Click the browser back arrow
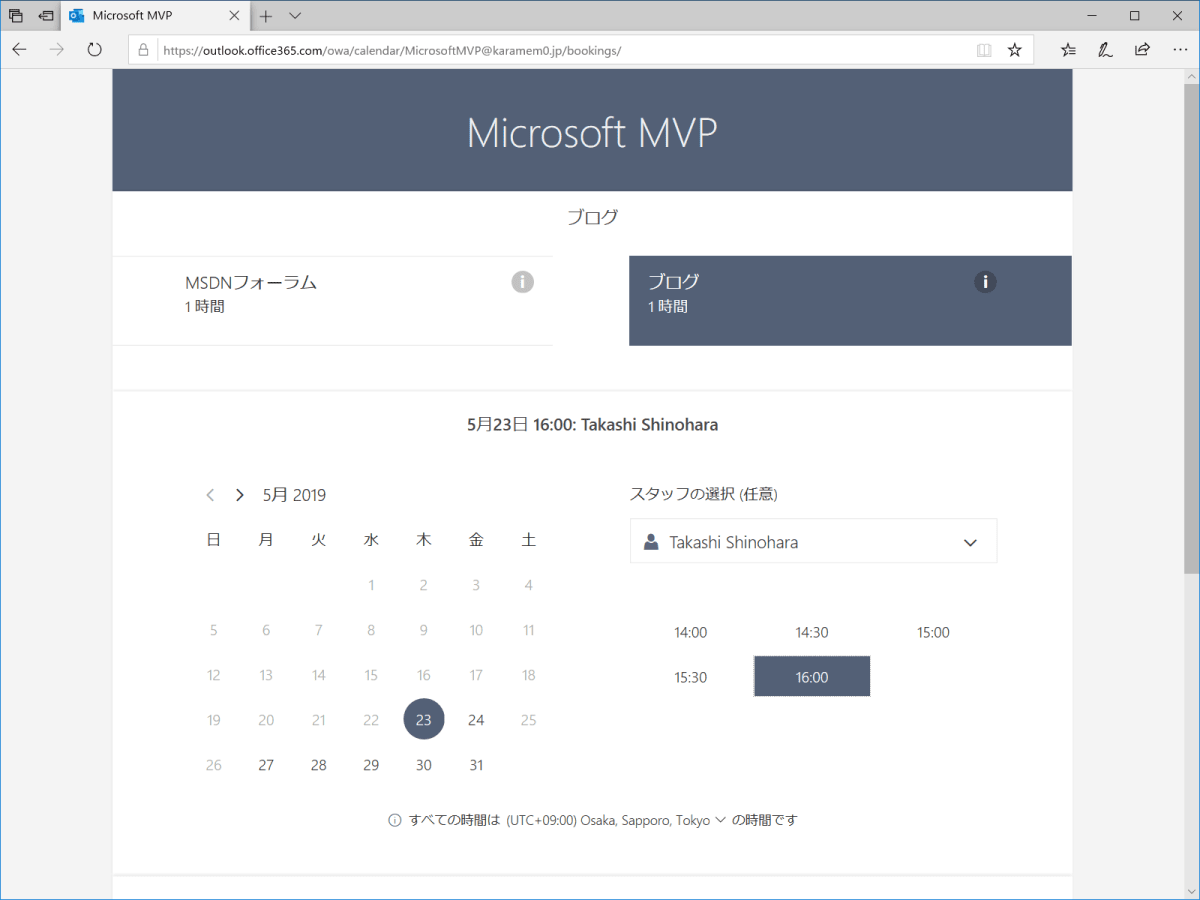This screenshot has width=1200, height=900. tap(20, 49)
